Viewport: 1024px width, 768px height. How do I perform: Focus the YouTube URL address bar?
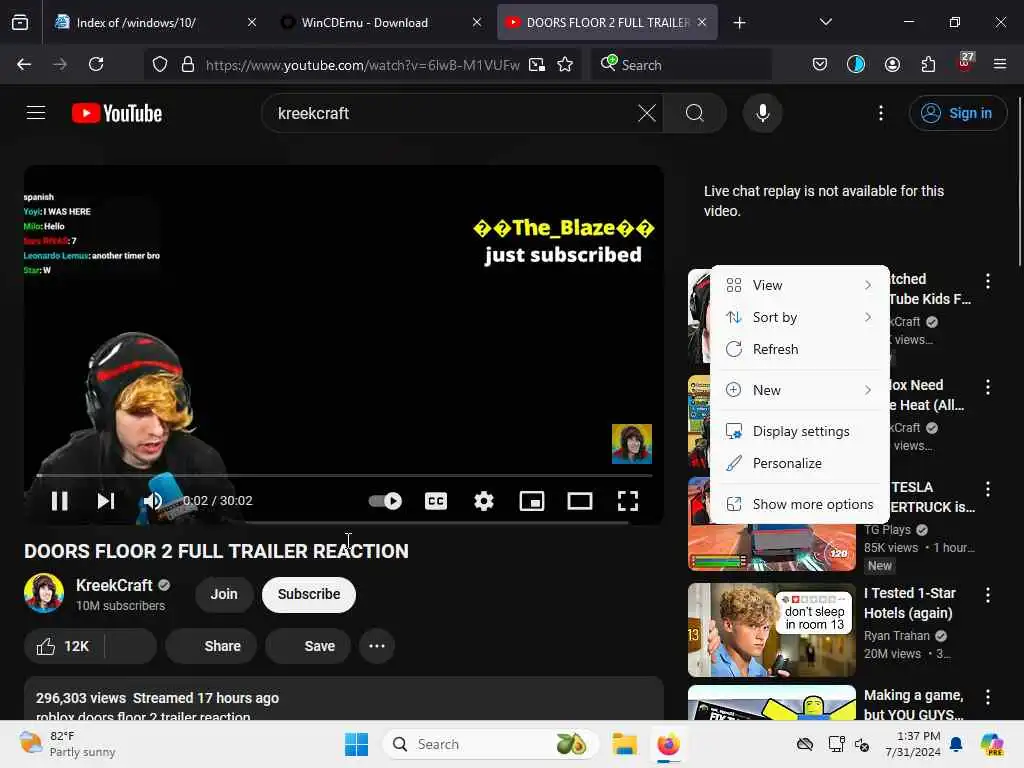point(362,65)
